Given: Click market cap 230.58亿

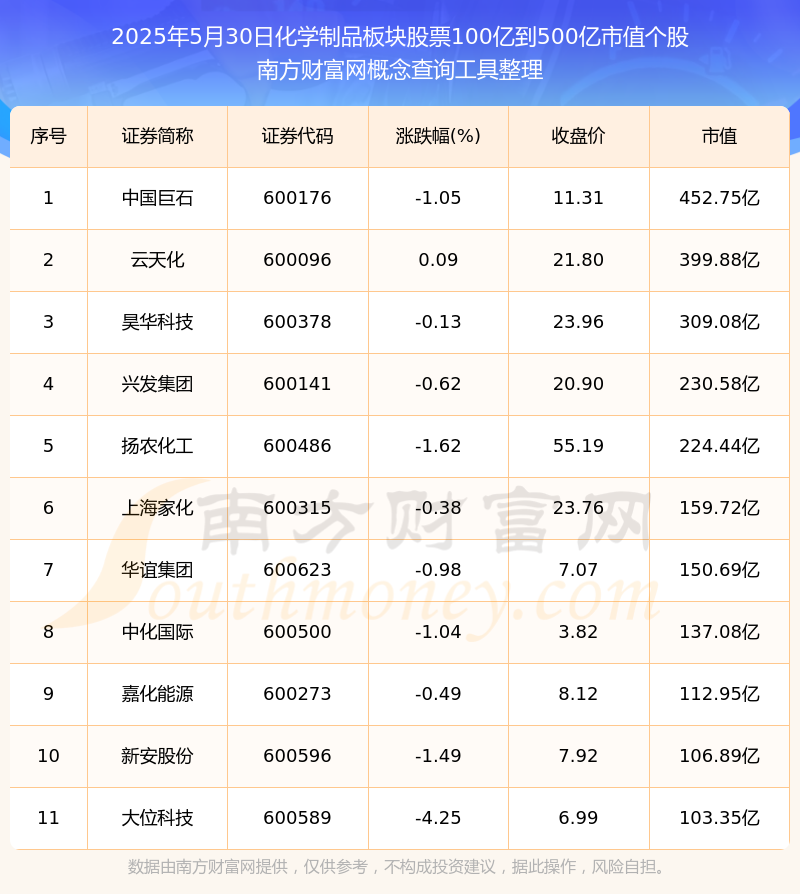Looking at the screenshot, I should click(720, 384).
